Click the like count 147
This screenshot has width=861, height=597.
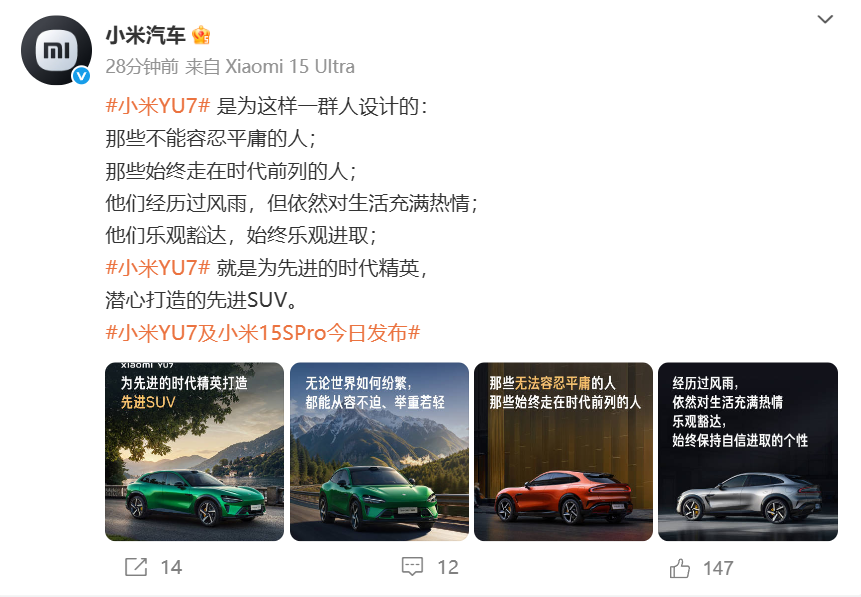point(718,568)
